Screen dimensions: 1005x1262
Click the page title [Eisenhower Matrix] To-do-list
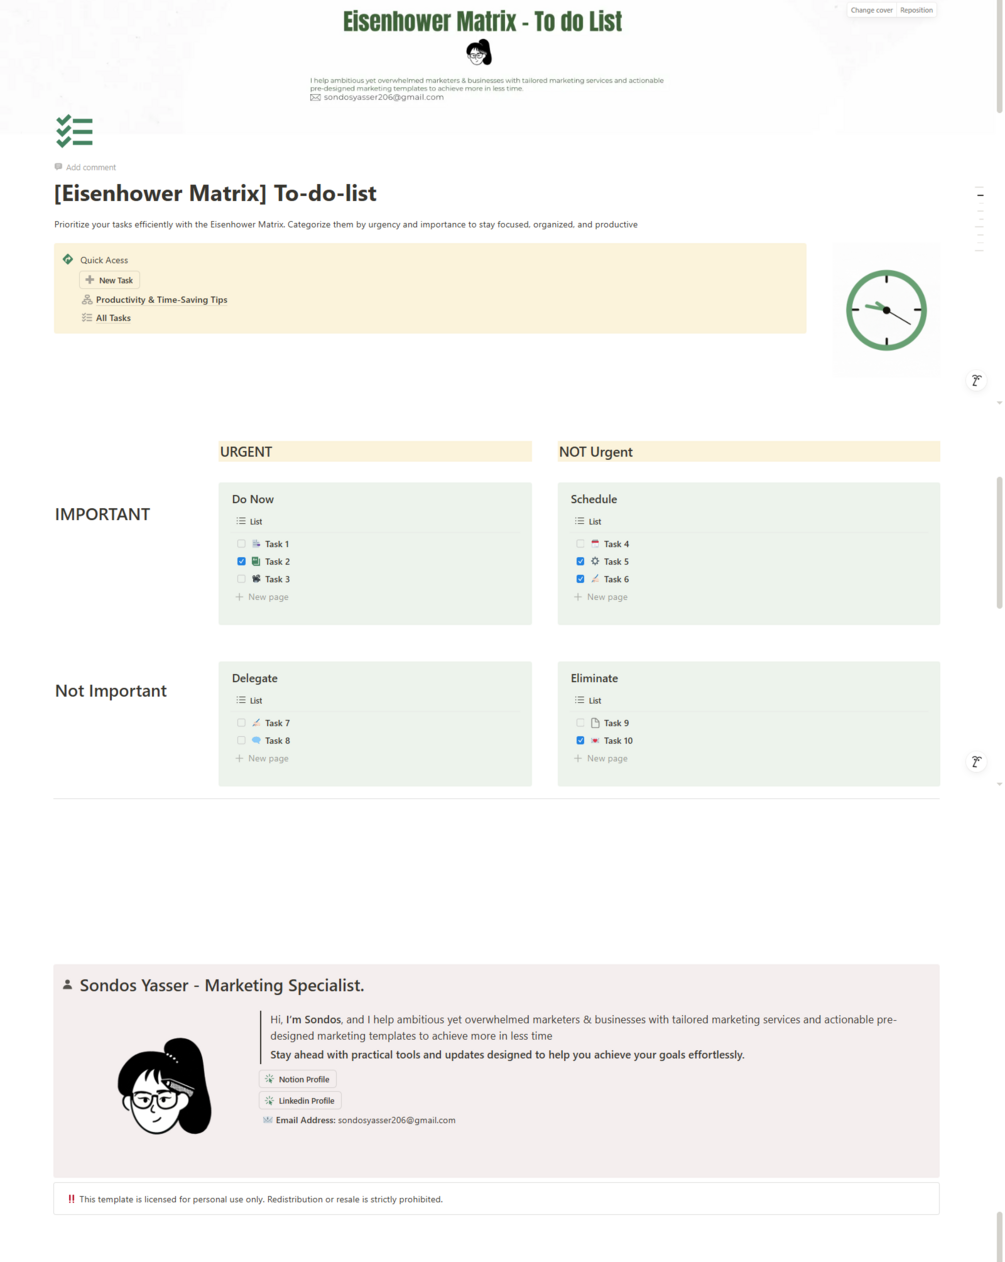tap(215, 193)
